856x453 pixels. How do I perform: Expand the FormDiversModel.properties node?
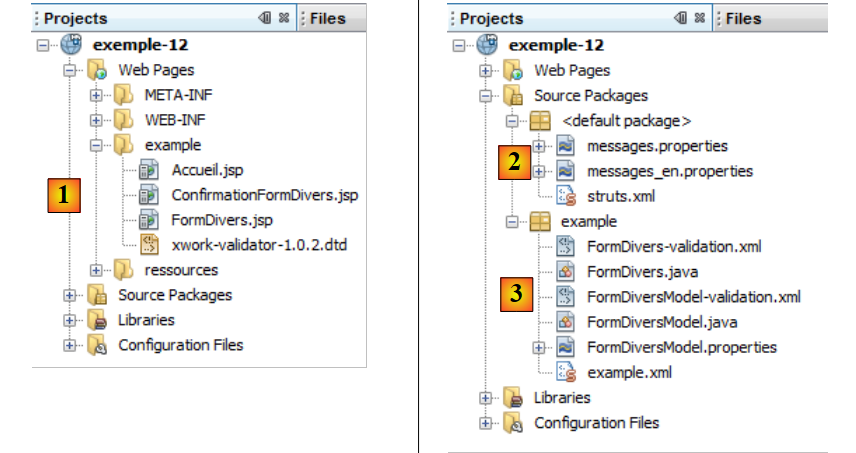click(539, 347)
